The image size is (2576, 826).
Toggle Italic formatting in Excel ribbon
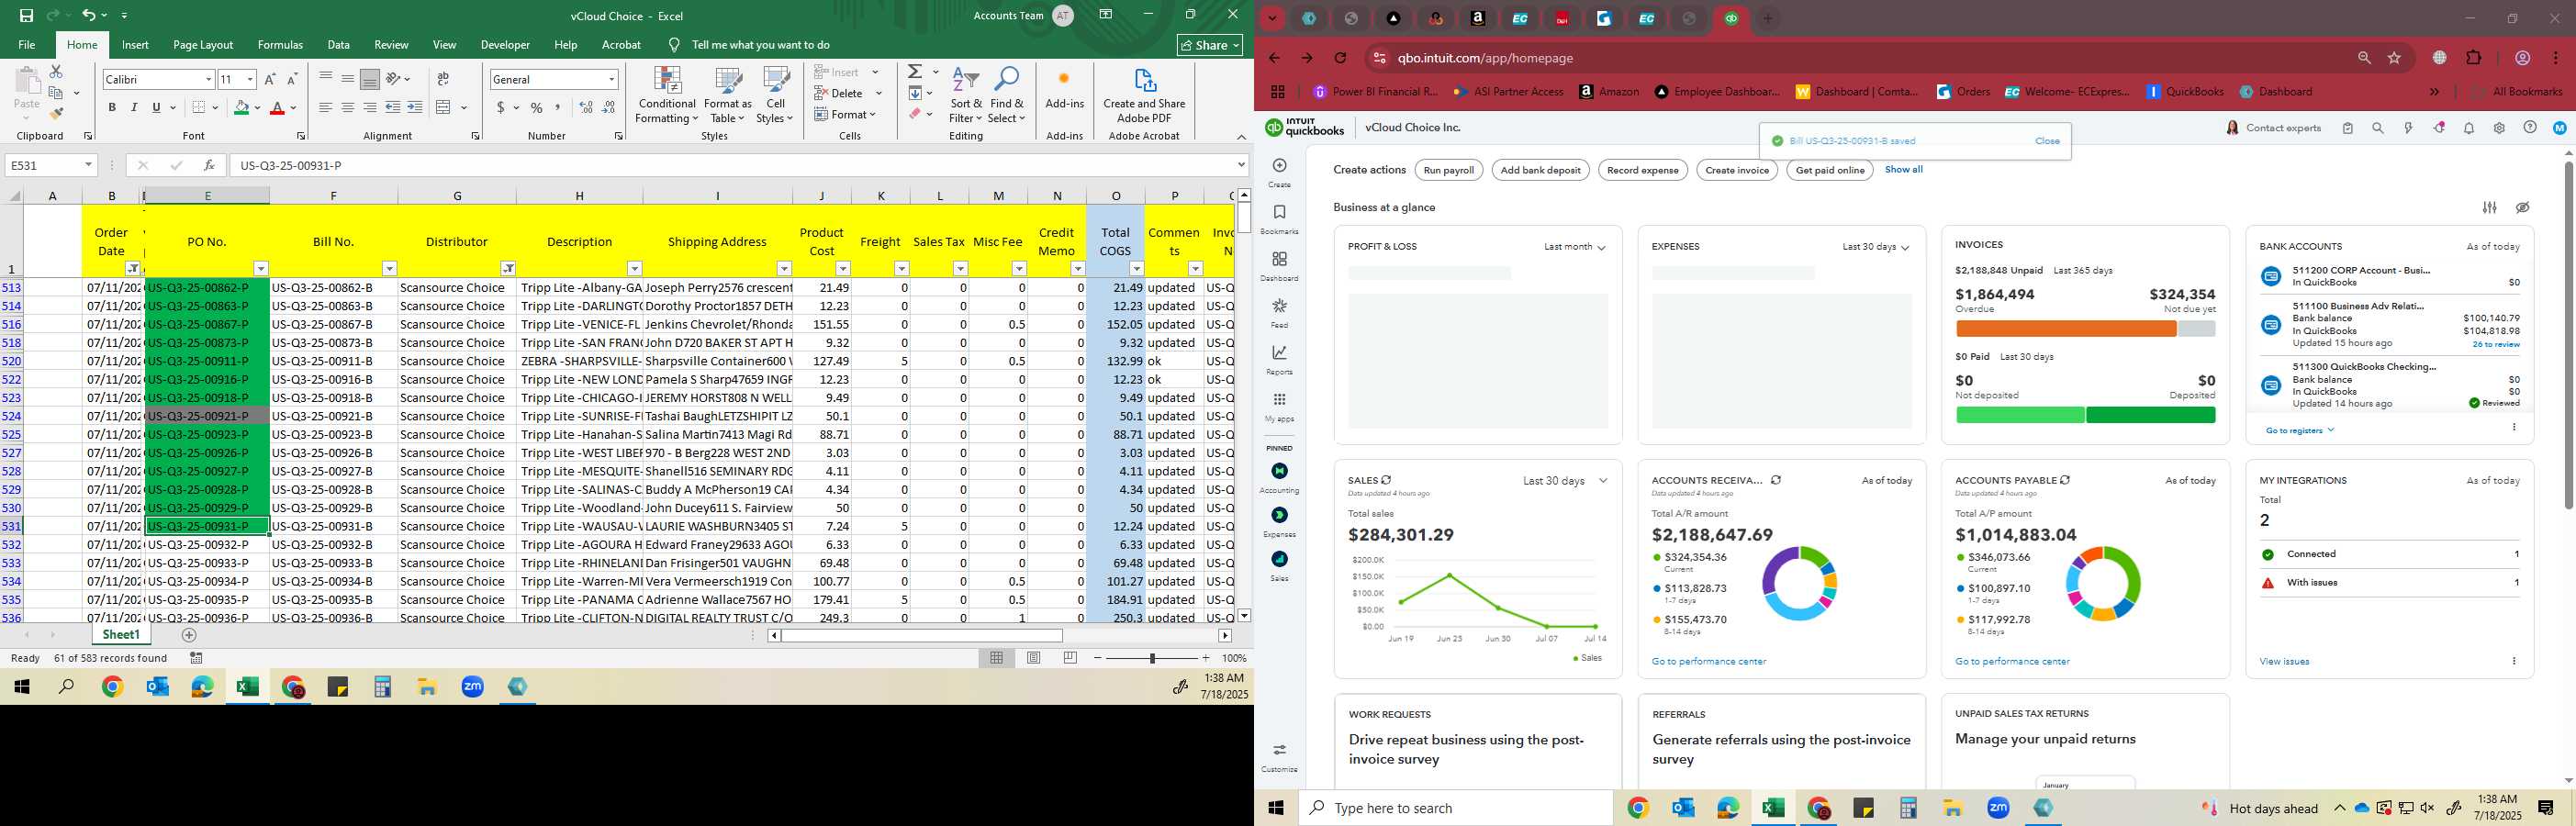[134, 108]
